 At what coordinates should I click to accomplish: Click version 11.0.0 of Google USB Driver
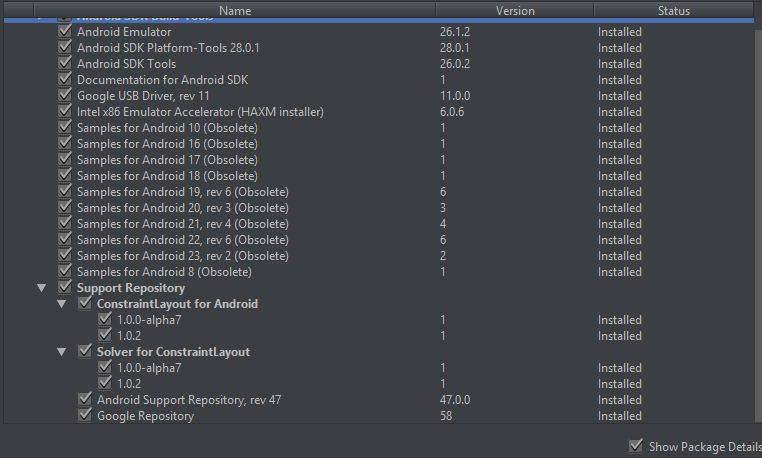click(455, 96)
